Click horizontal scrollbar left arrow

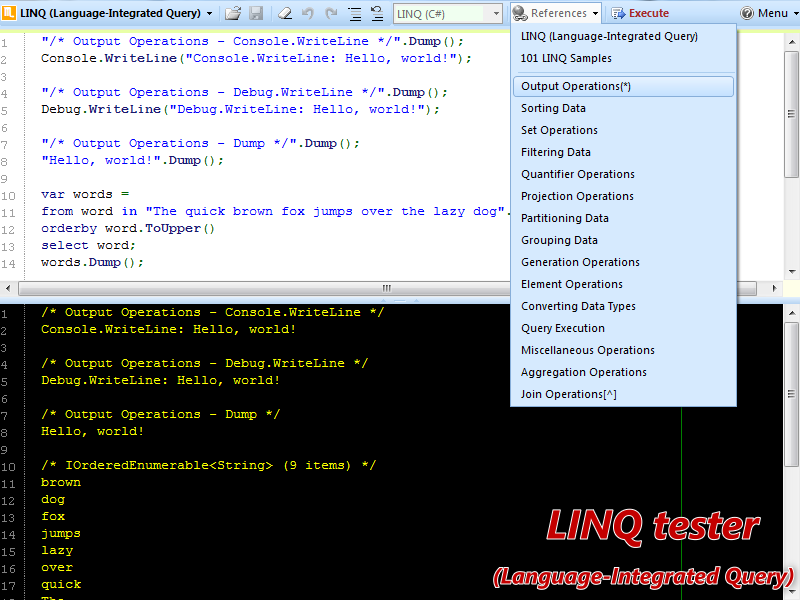(8, 288)
